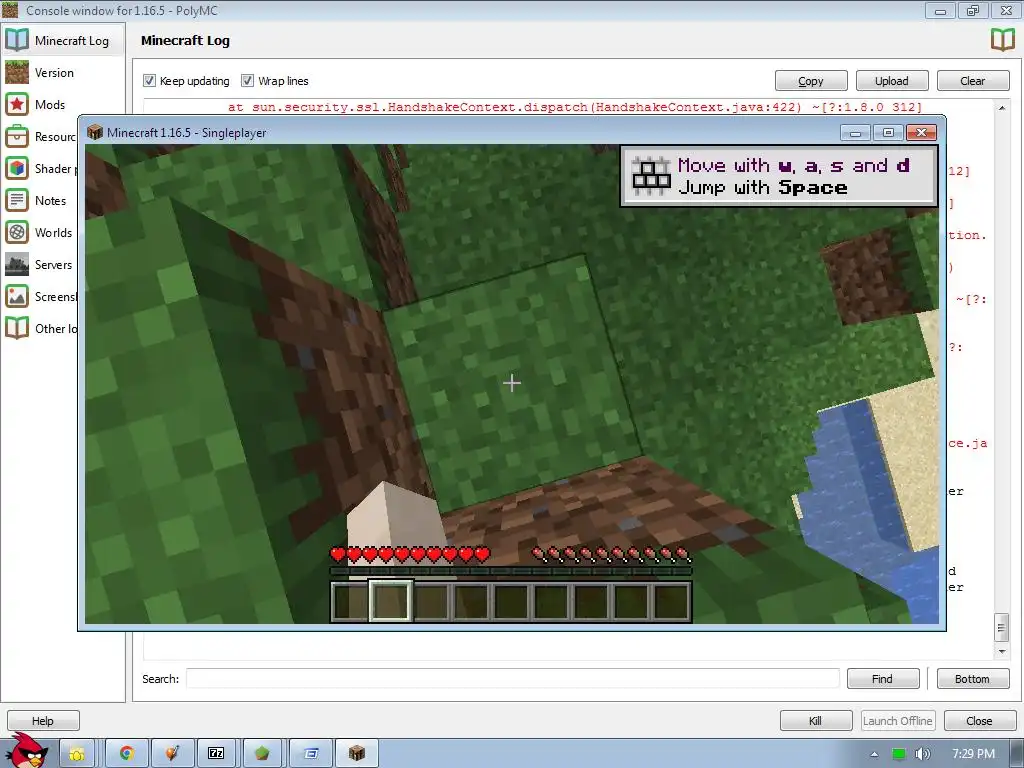Click the Kill button

(816, 721)
